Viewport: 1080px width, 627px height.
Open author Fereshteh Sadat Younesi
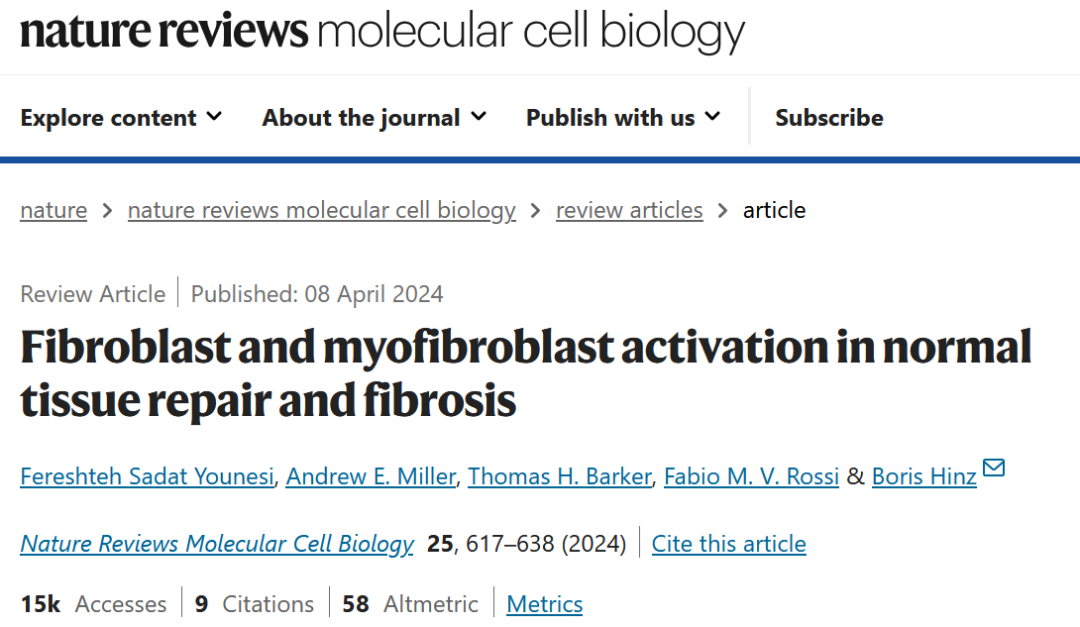point(147,476)
